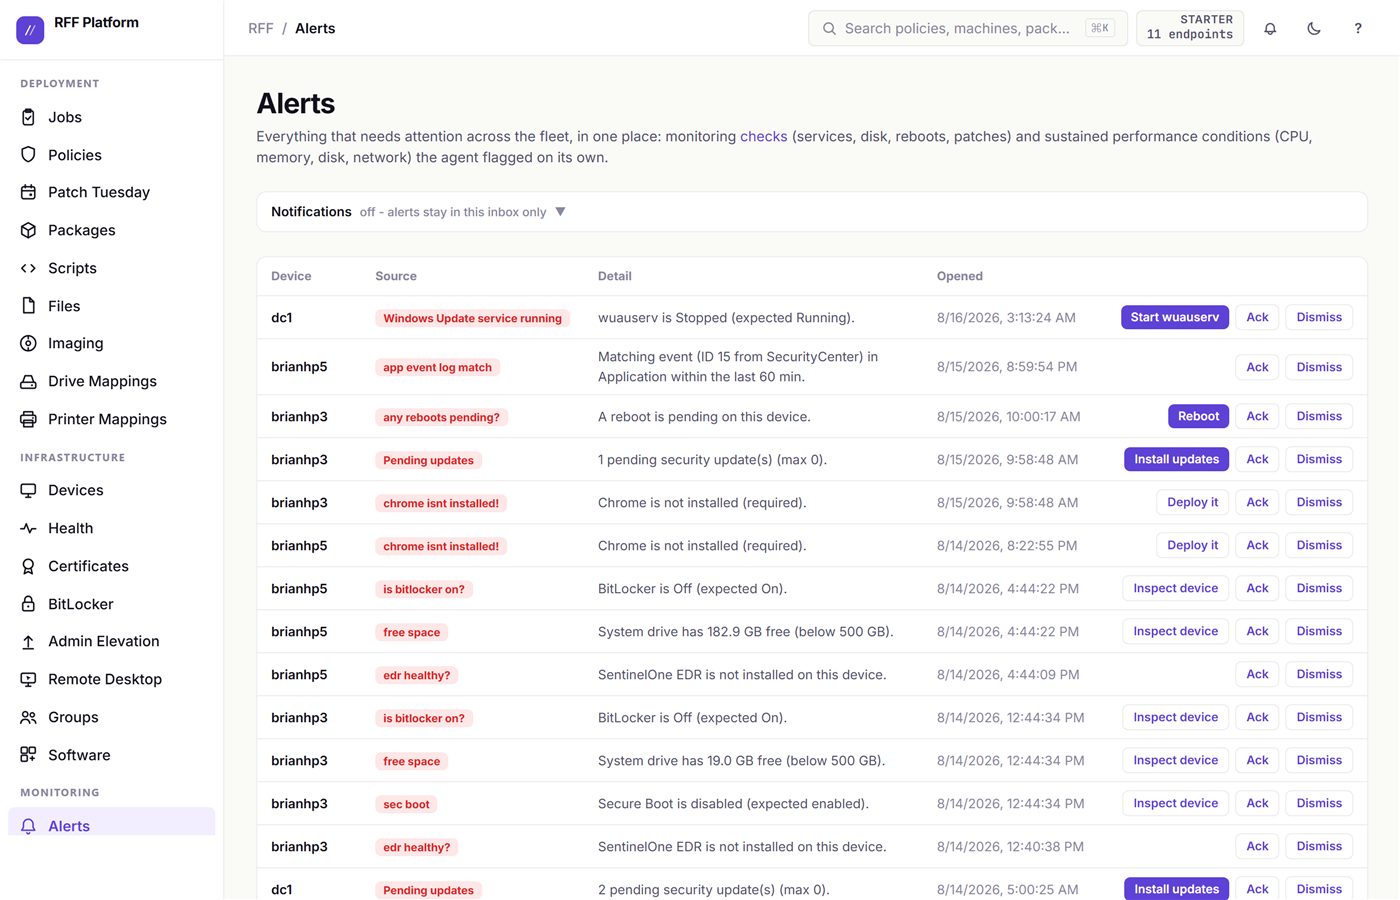Screen dimensions: 1400x900
Task: Click the Software grid icon
Action: tap(28, 755)
